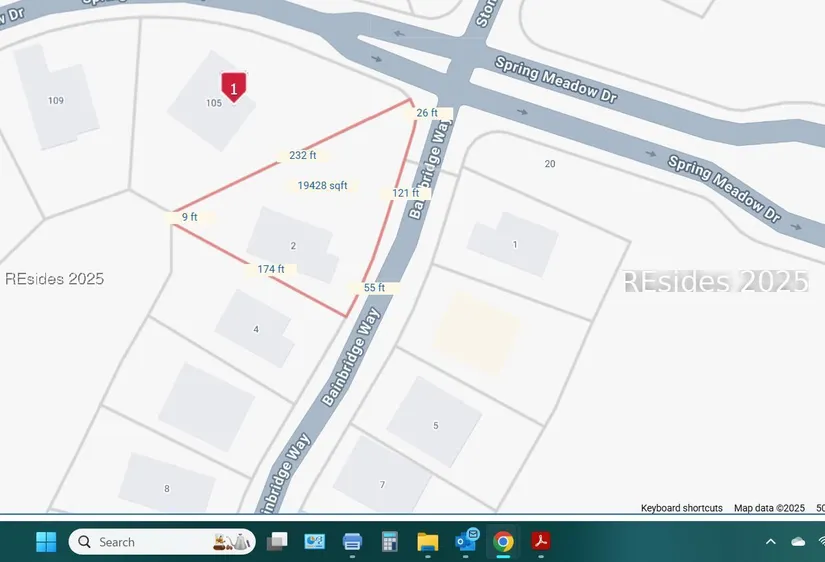Click the highlighted yellow building on map
The image size is (825, 562).
(x=478, y=332)
